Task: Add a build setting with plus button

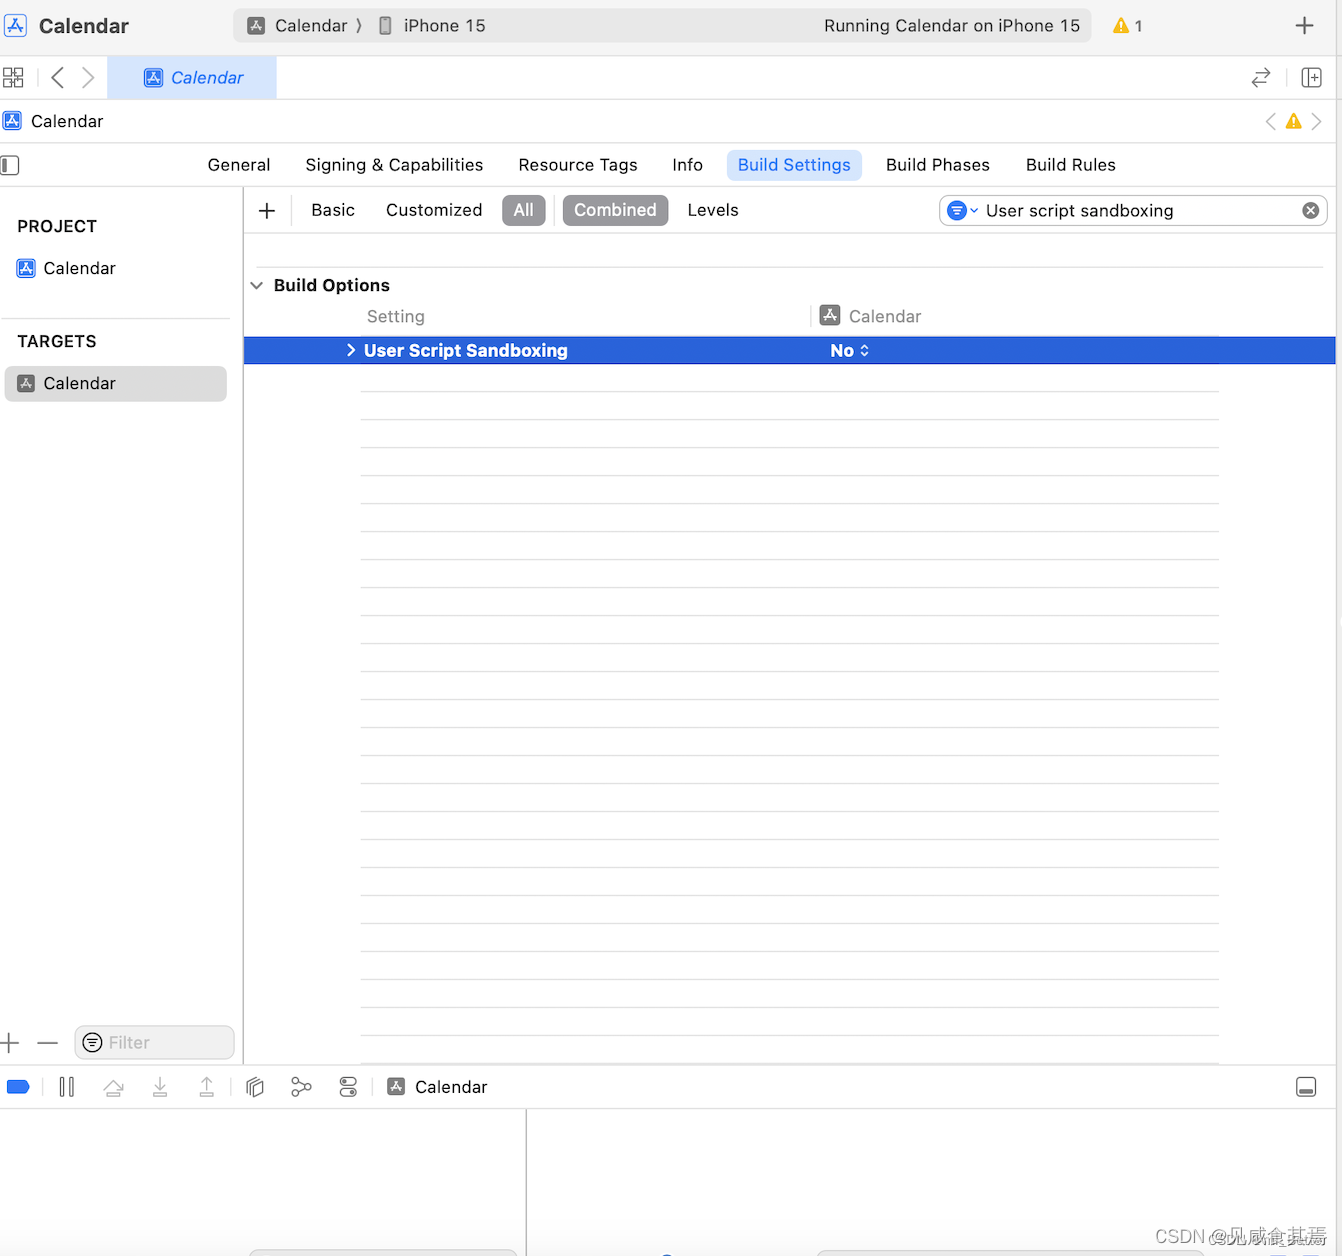Action: [267, 210]
